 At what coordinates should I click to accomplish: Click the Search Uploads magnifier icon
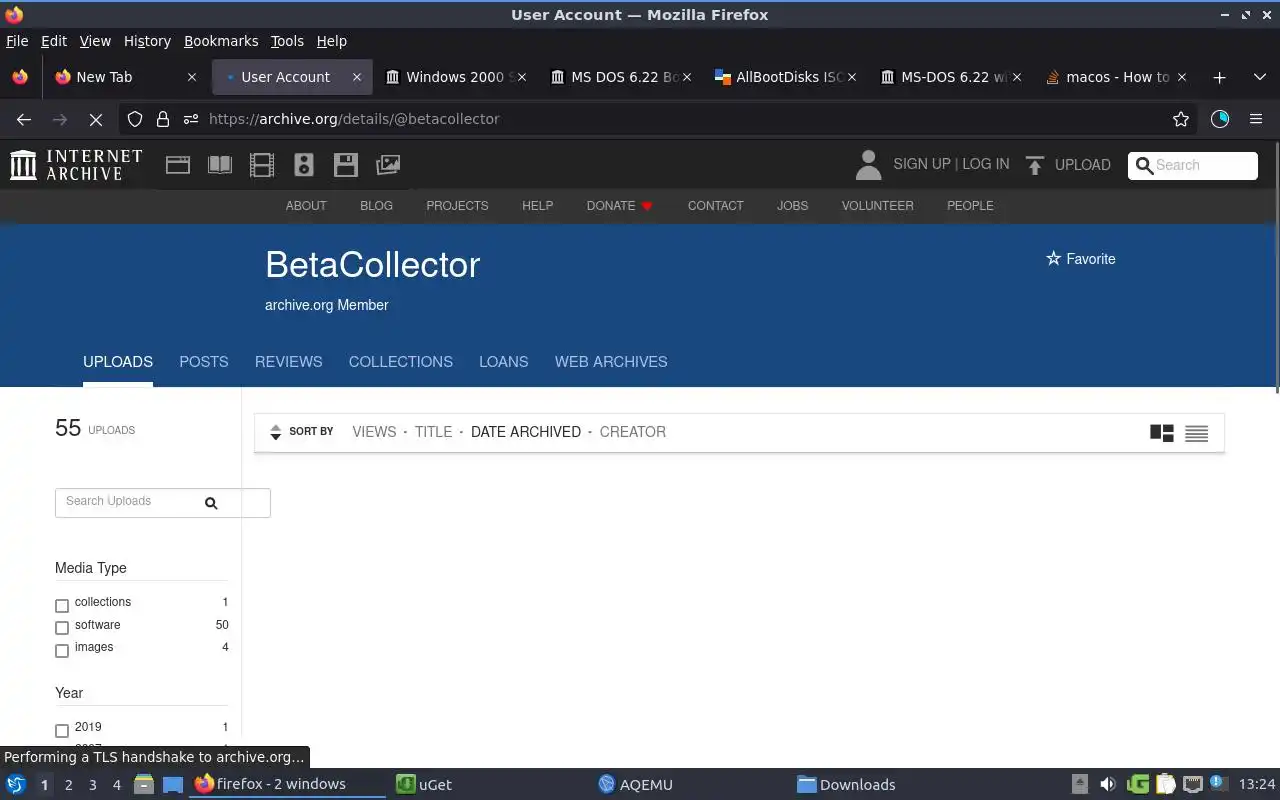pos(211,503)
